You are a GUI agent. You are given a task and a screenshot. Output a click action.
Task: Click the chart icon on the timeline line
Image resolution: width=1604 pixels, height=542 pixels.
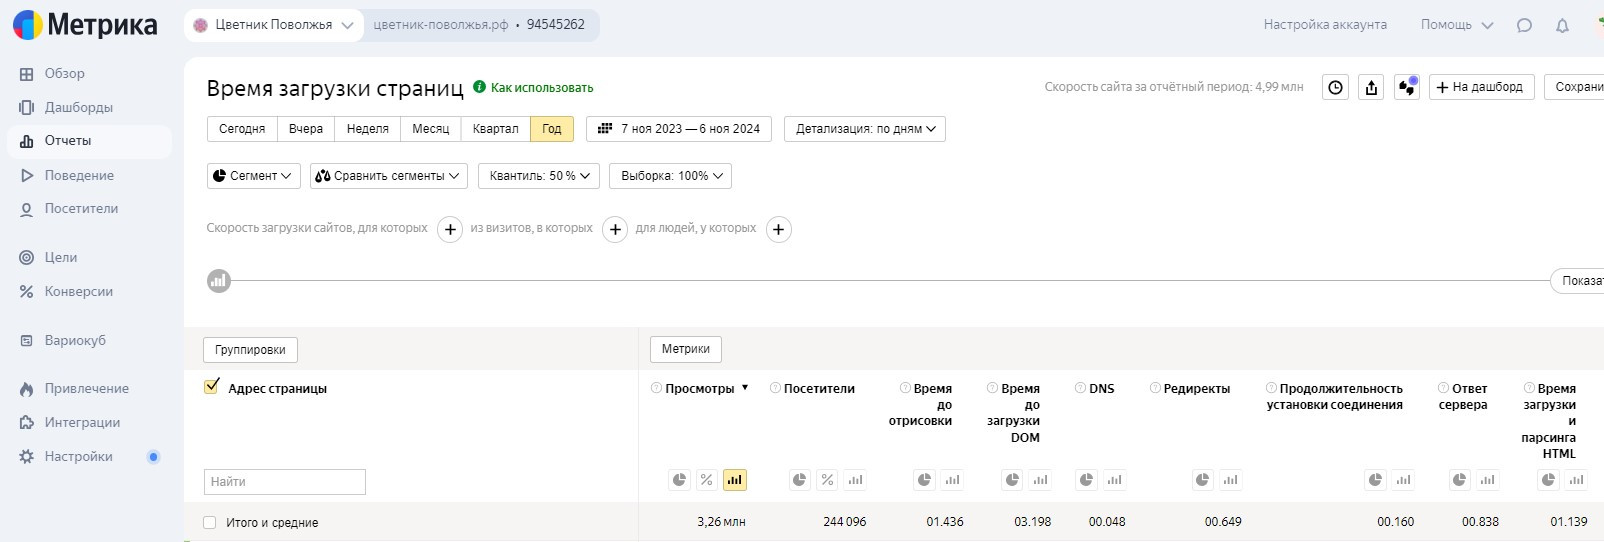click(218, 281)
